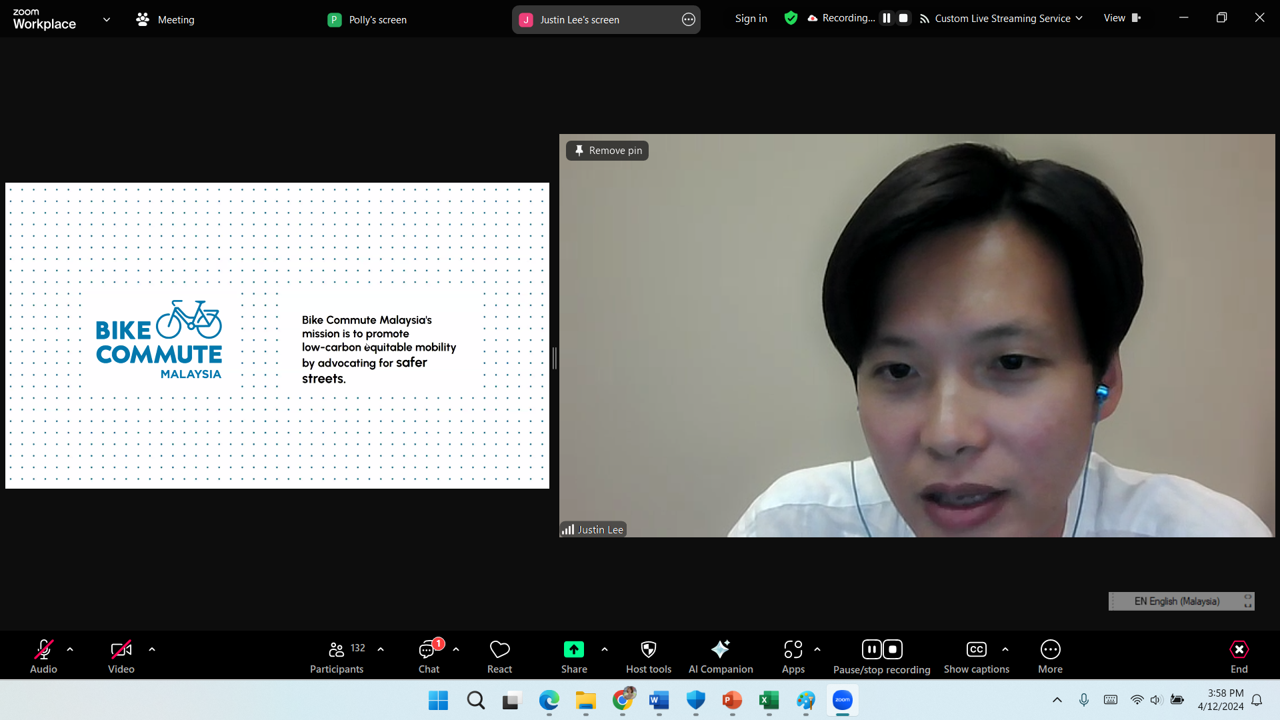This screenshot has height=720, width=1280.
Task: Toggle Show captions
Action: (x=976, y=656)
